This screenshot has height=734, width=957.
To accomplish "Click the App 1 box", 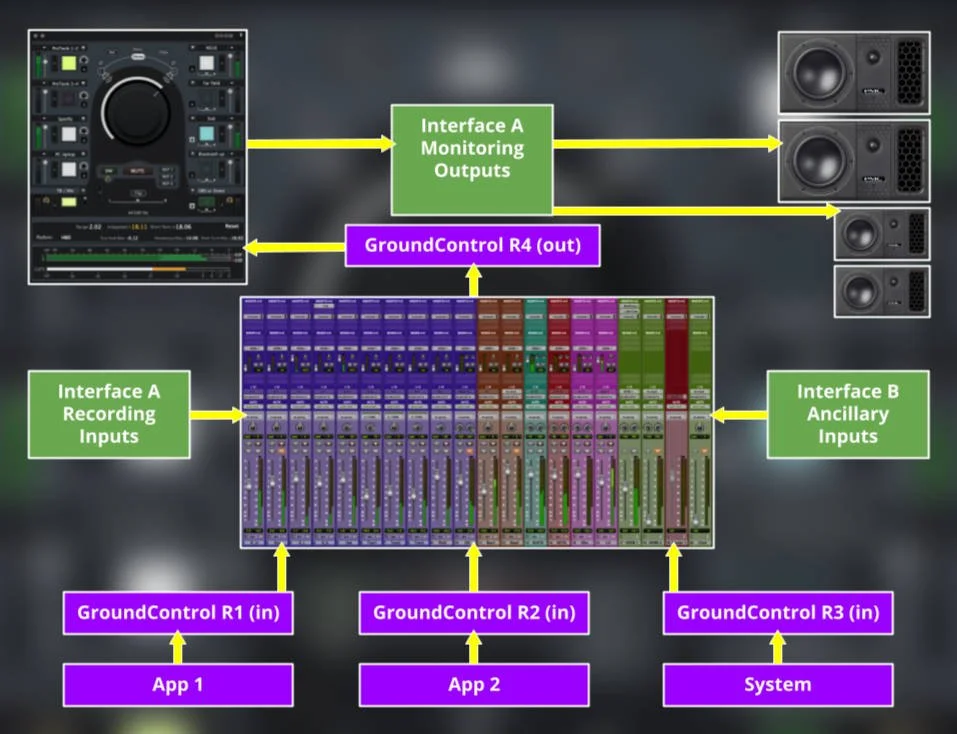I will point(177,684).
